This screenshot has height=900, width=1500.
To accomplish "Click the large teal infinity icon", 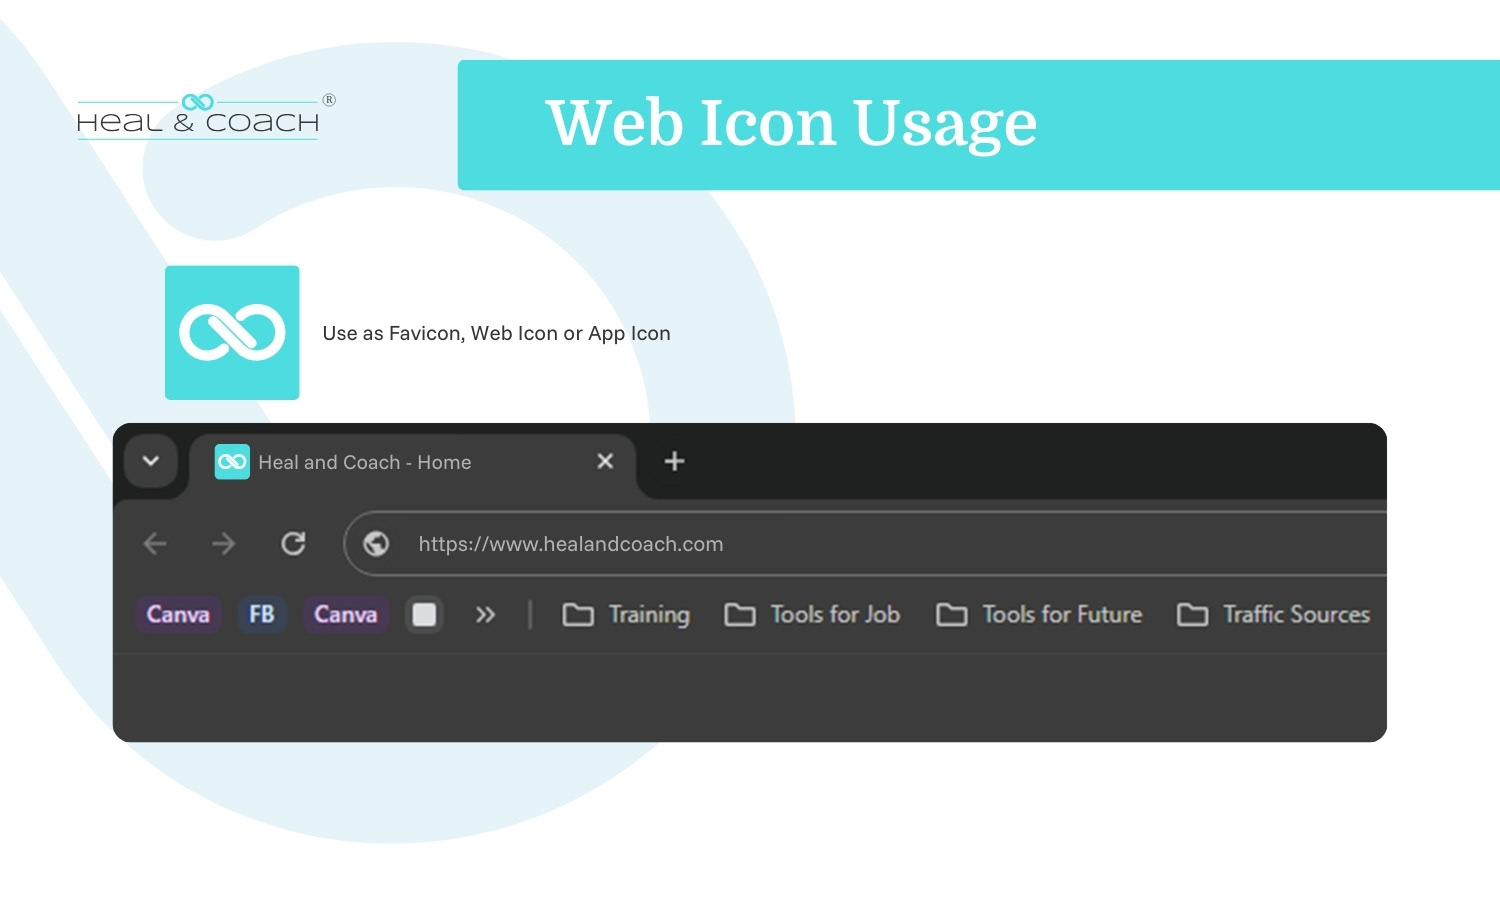I will 232,333.
